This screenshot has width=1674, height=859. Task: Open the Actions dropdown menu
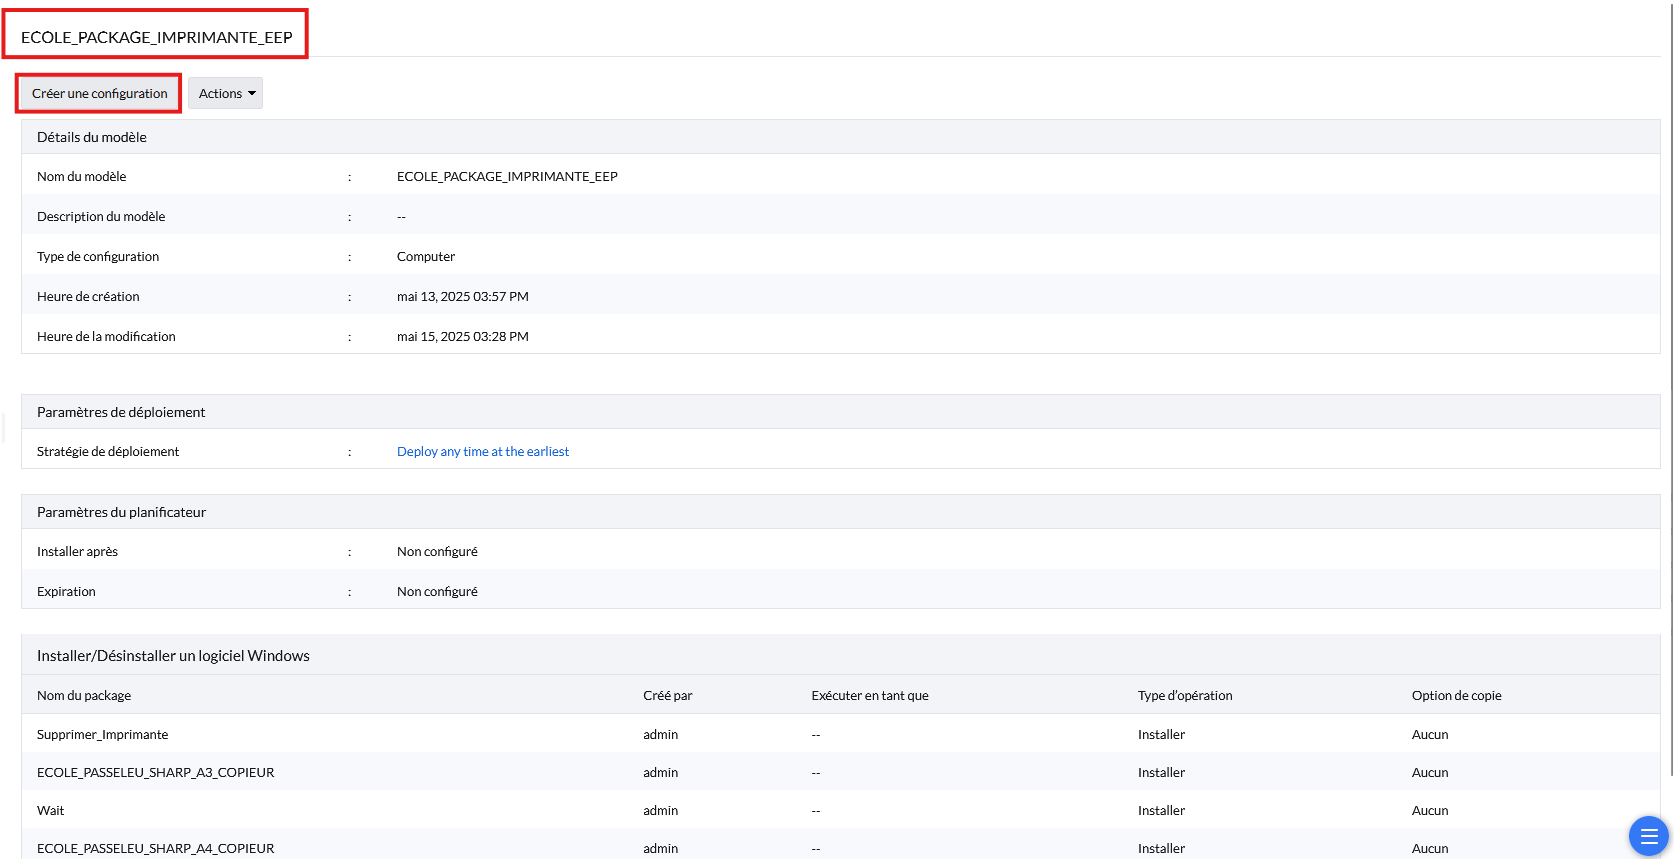tap(226, 93)
